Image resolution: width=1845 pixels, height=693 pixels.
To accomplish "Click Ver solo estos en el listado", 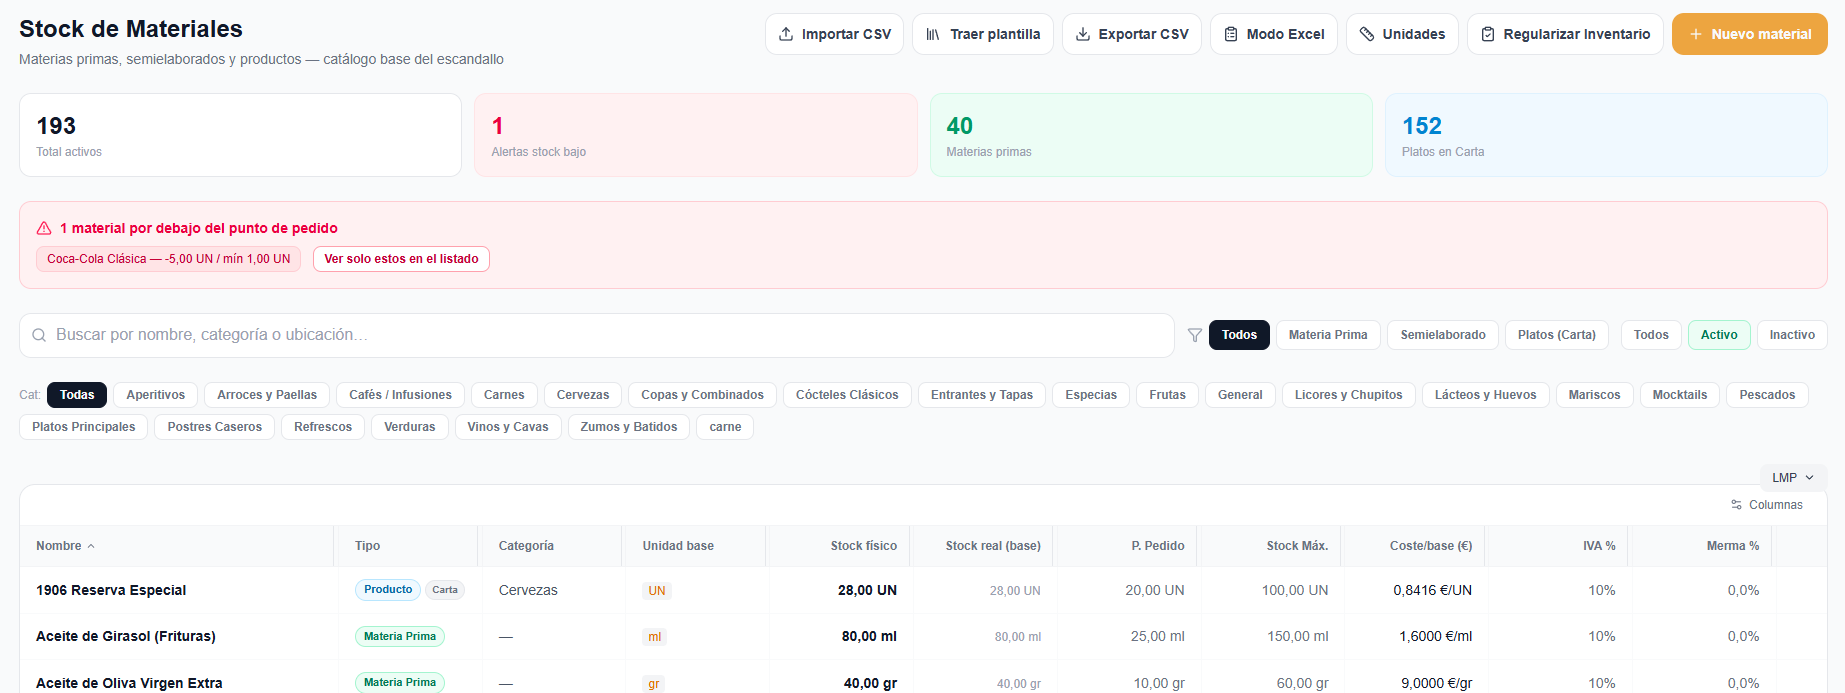I will coord(401,259).
